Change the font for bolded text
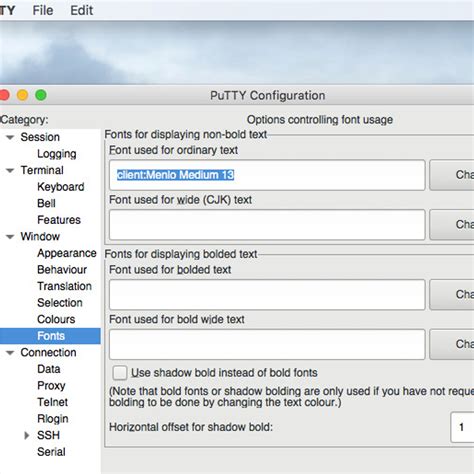474x474 pixels. point(452,295)
